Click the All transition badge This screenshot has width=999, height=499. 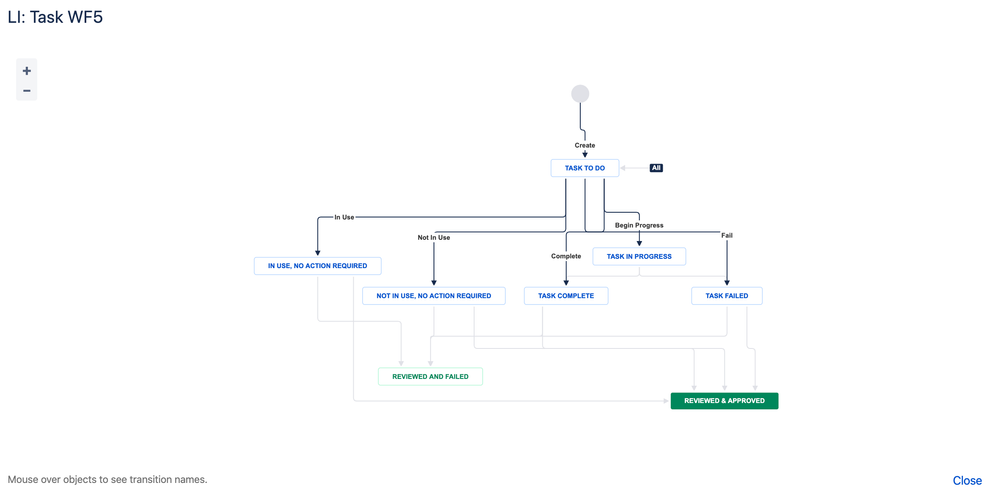coord(657,168)
